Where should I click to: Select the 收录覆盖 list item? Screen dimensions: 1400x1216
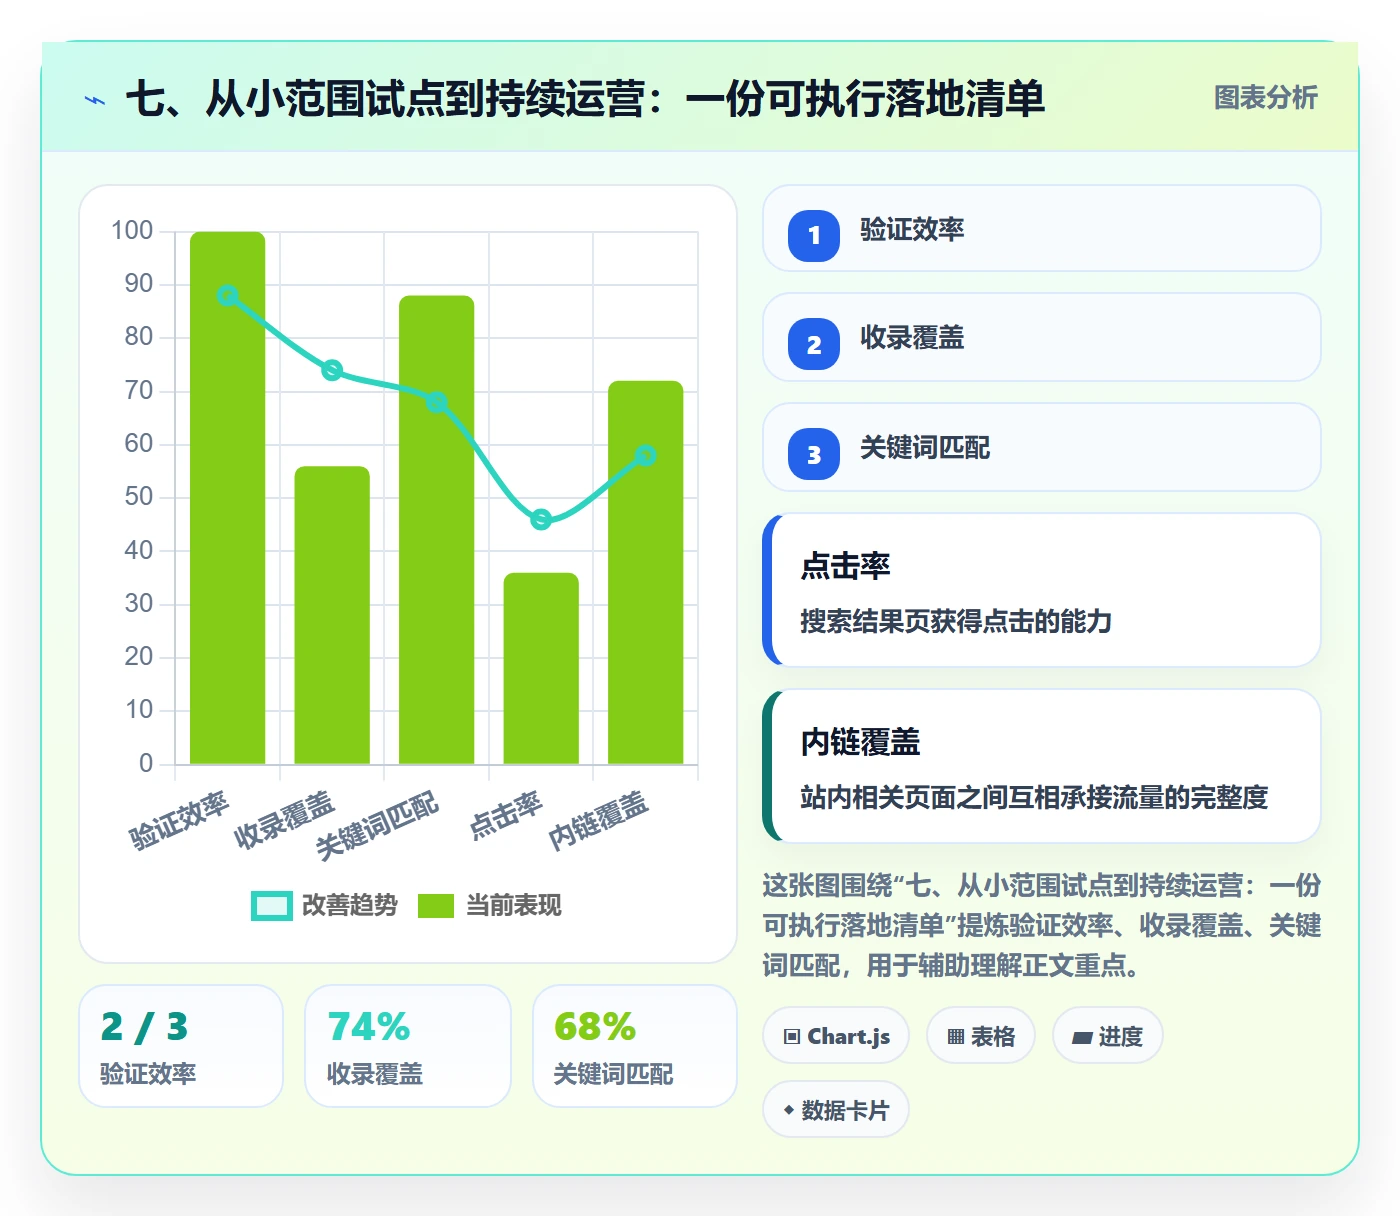(x=1041, y=337)
